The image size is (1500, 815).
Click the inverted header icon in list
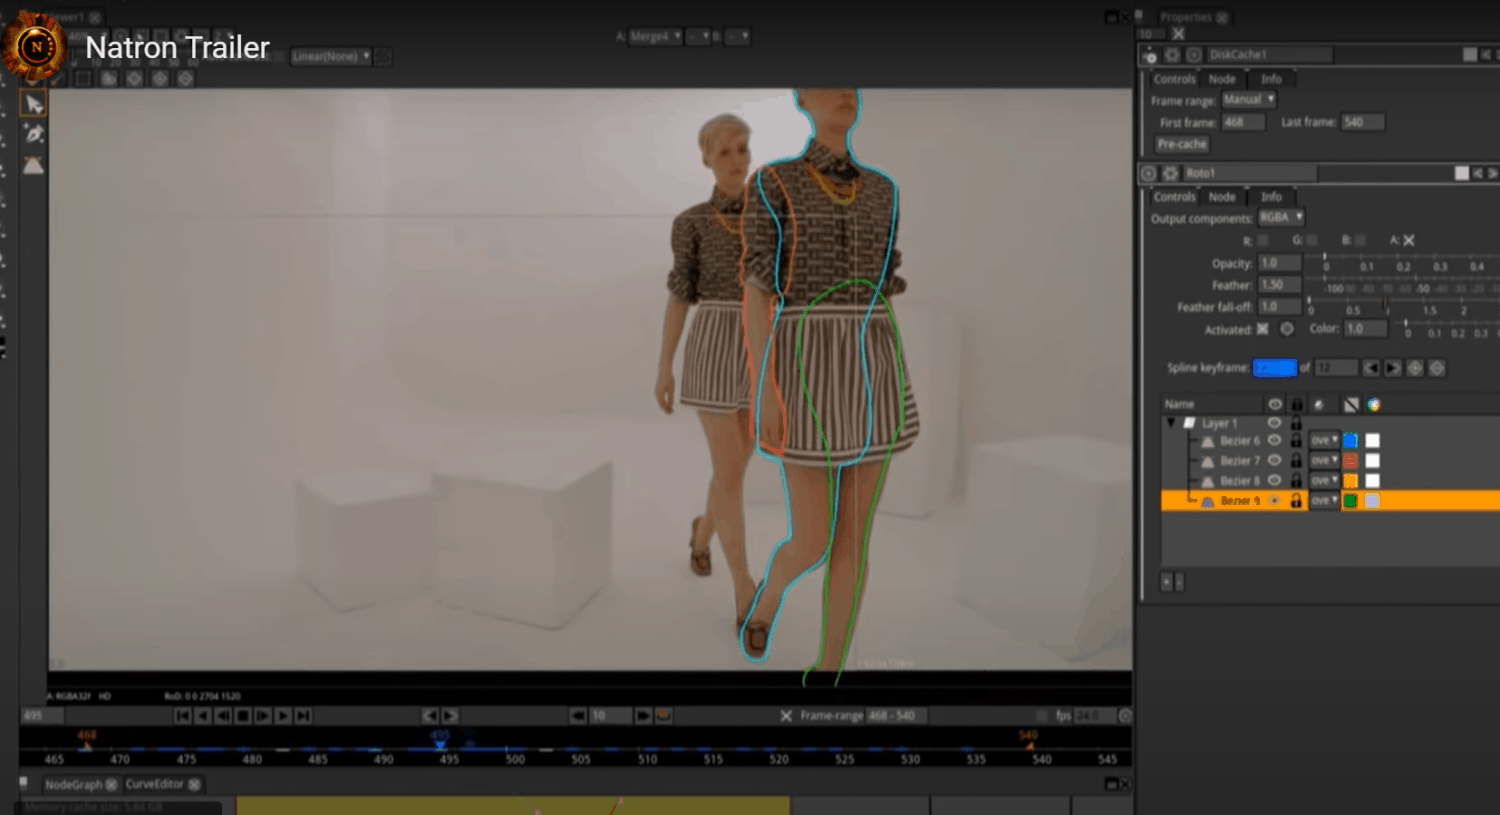1351,405
